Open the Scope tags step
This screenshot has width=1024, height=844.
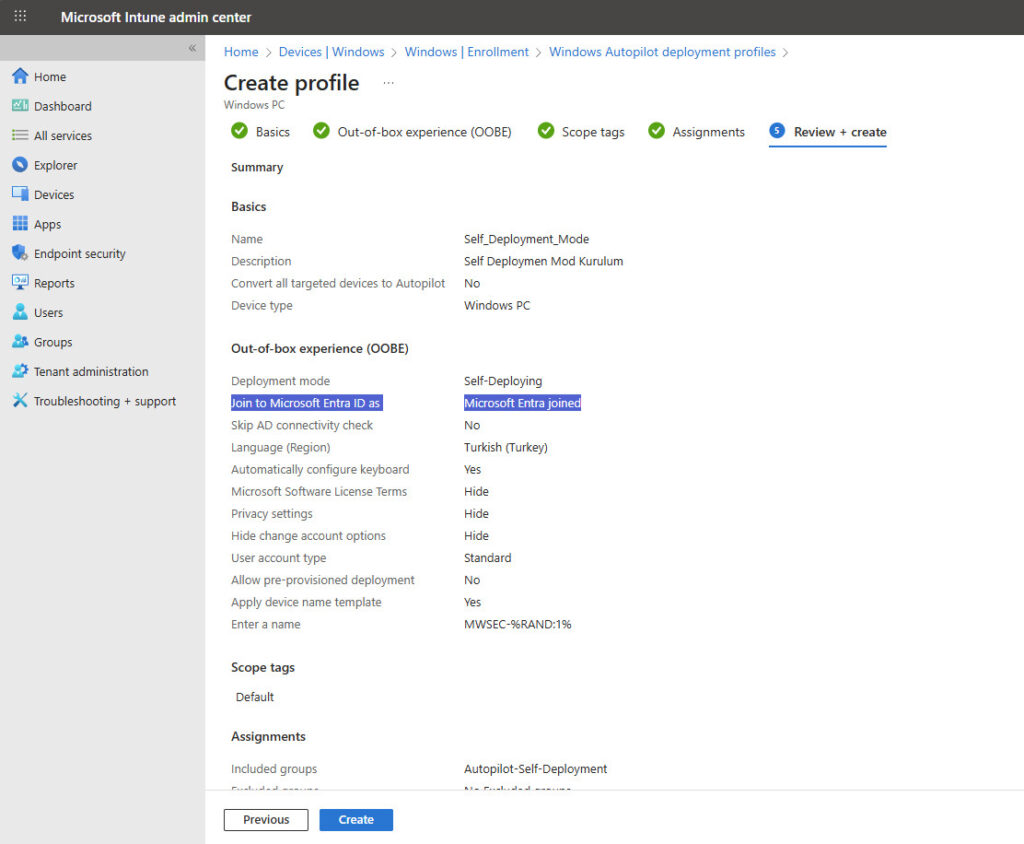pyautogui.click(x=581, y=132)
